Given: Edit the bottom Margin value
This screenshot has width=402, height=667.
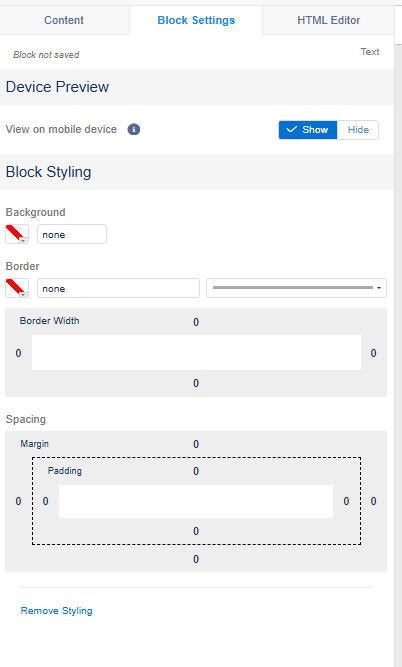Looking at the screenshot, I should pyautogui.click(x=196, y=559).
